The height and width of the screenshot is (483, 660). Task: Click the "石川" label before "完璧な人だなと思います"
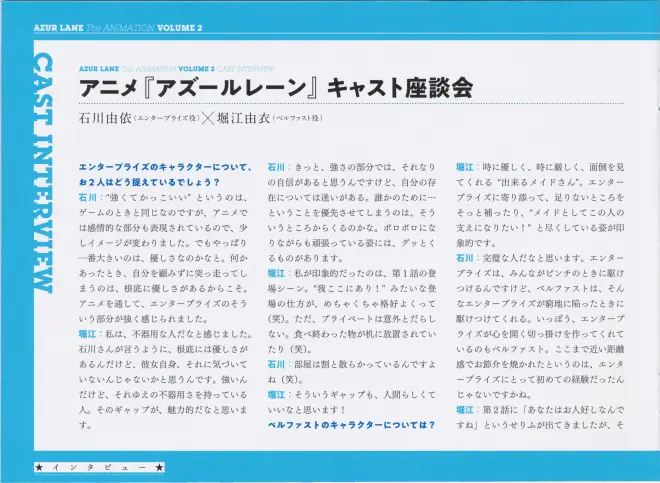click(x=465, y=258)
